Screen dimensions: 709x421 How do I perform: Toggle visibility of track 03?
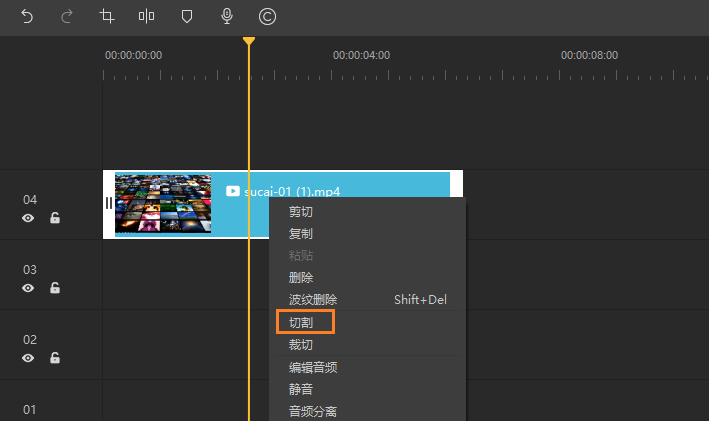(x=28, y=288)
